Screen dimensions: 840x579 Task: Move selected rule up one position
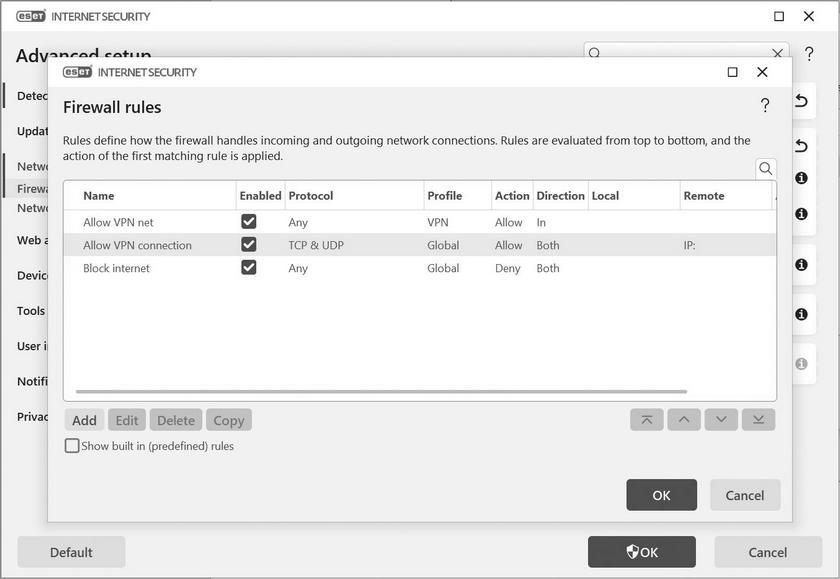684,420
